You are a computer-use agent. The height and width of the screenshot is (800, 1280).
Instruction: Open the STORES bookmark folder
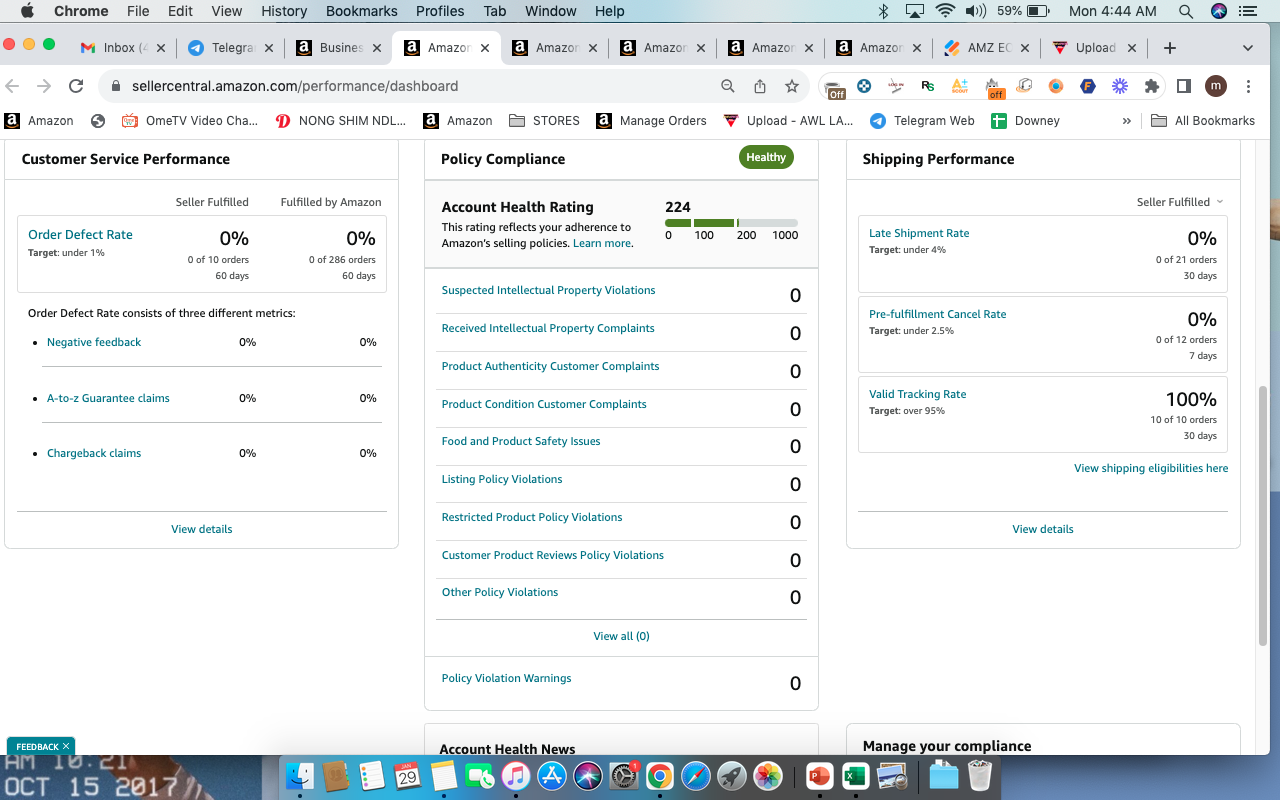(x=545, y=121)
